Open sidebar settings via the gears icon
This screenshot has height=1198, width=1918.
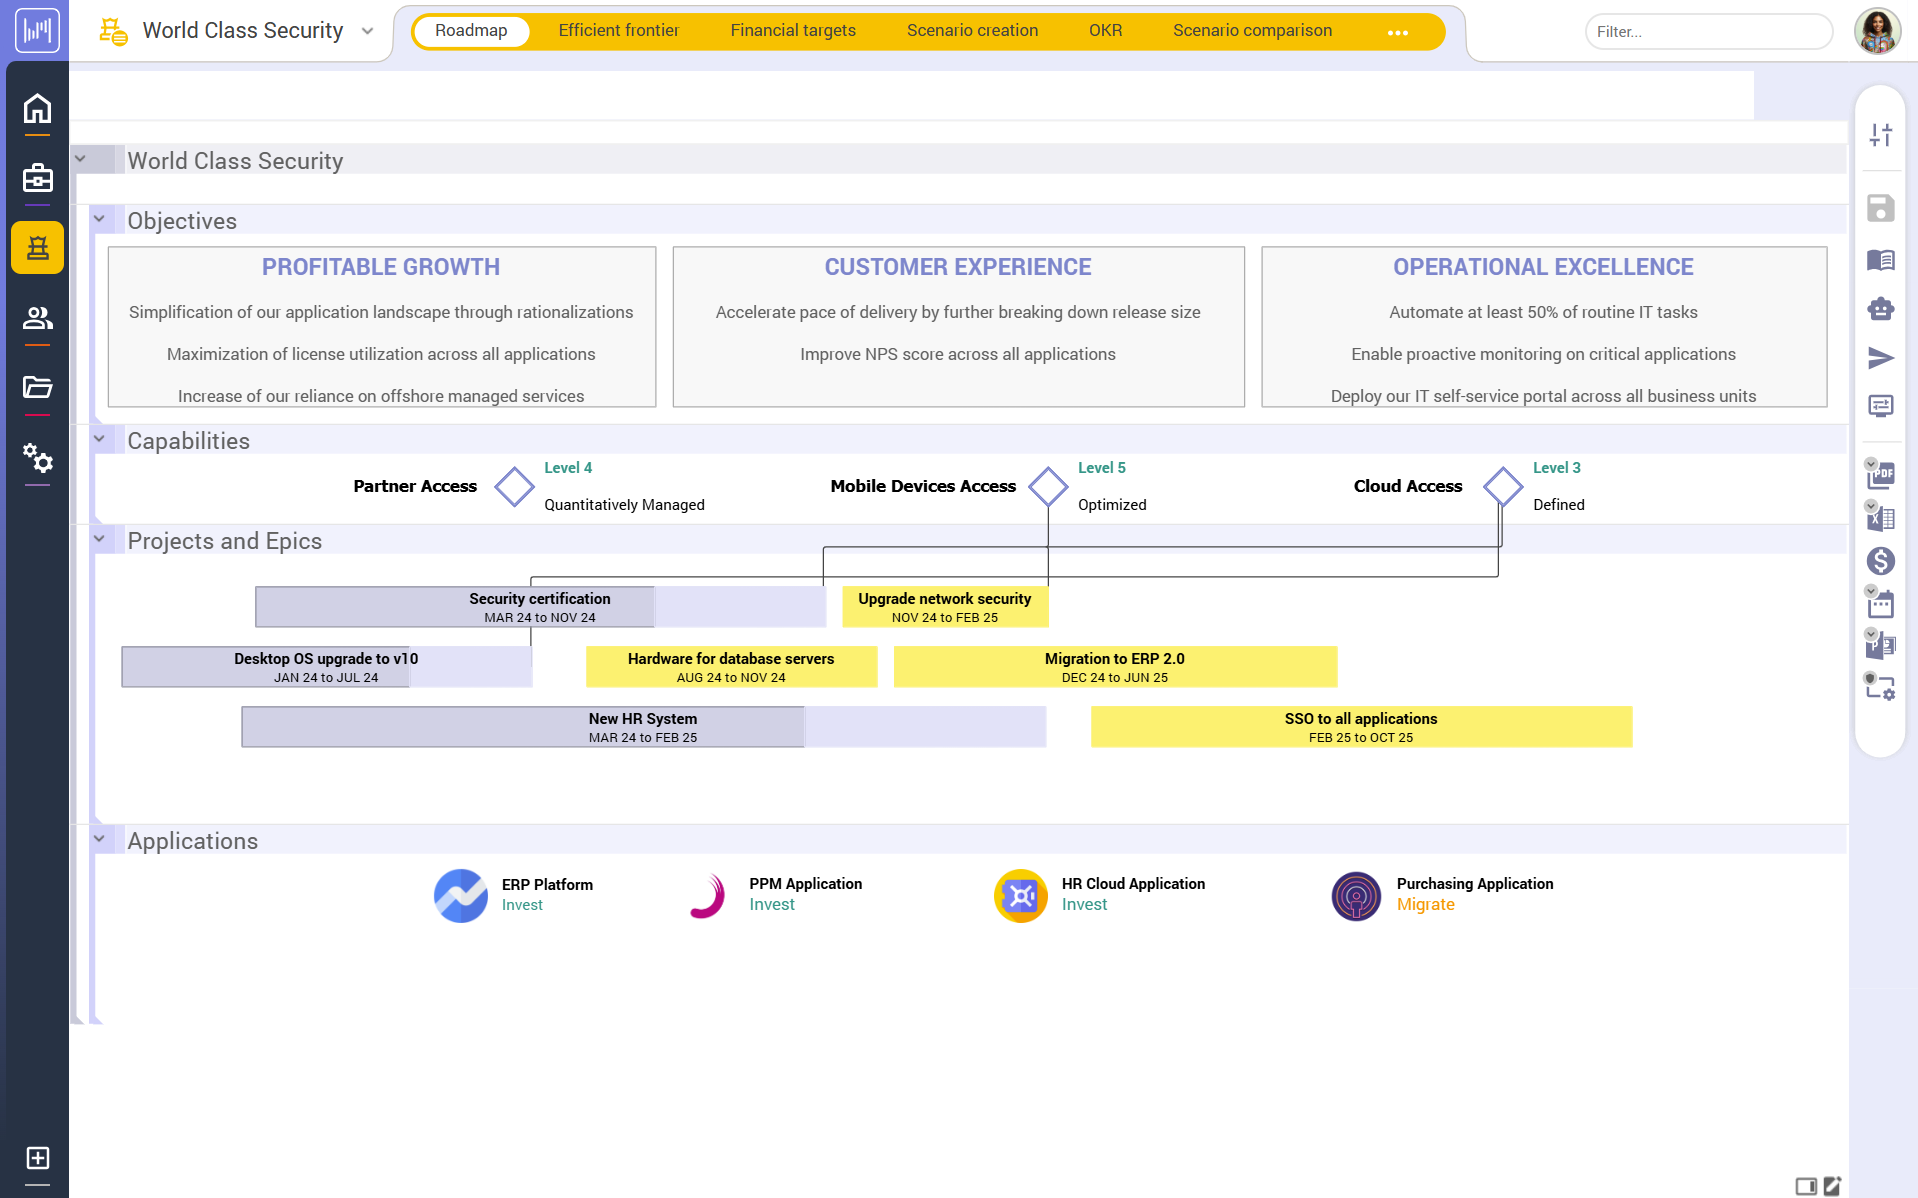[x=37, y=459]
